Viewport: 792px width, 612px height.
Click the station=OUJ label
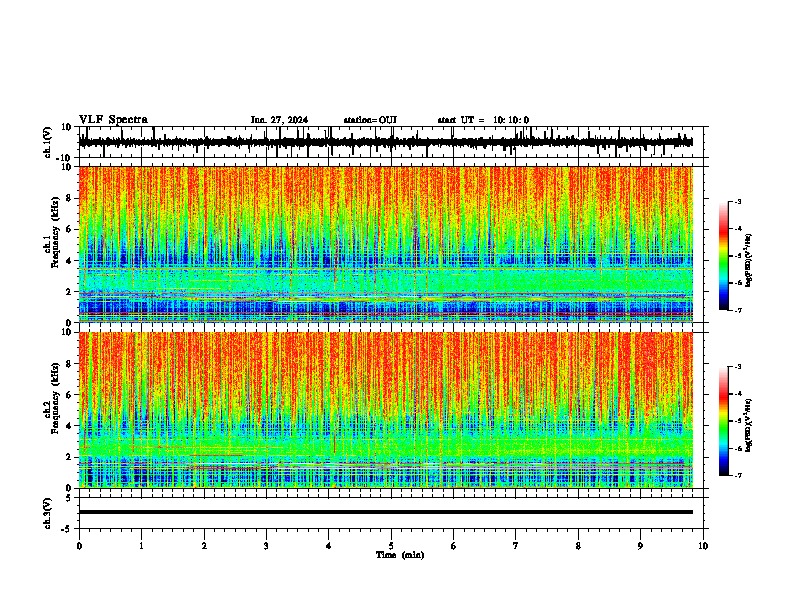click(370, 120)
